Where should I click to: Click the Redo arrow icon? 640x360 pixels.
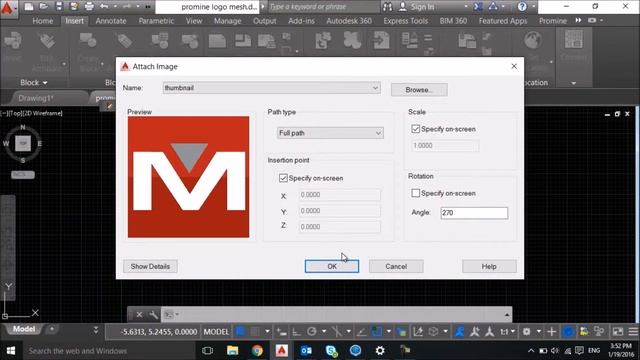(127, 7)
